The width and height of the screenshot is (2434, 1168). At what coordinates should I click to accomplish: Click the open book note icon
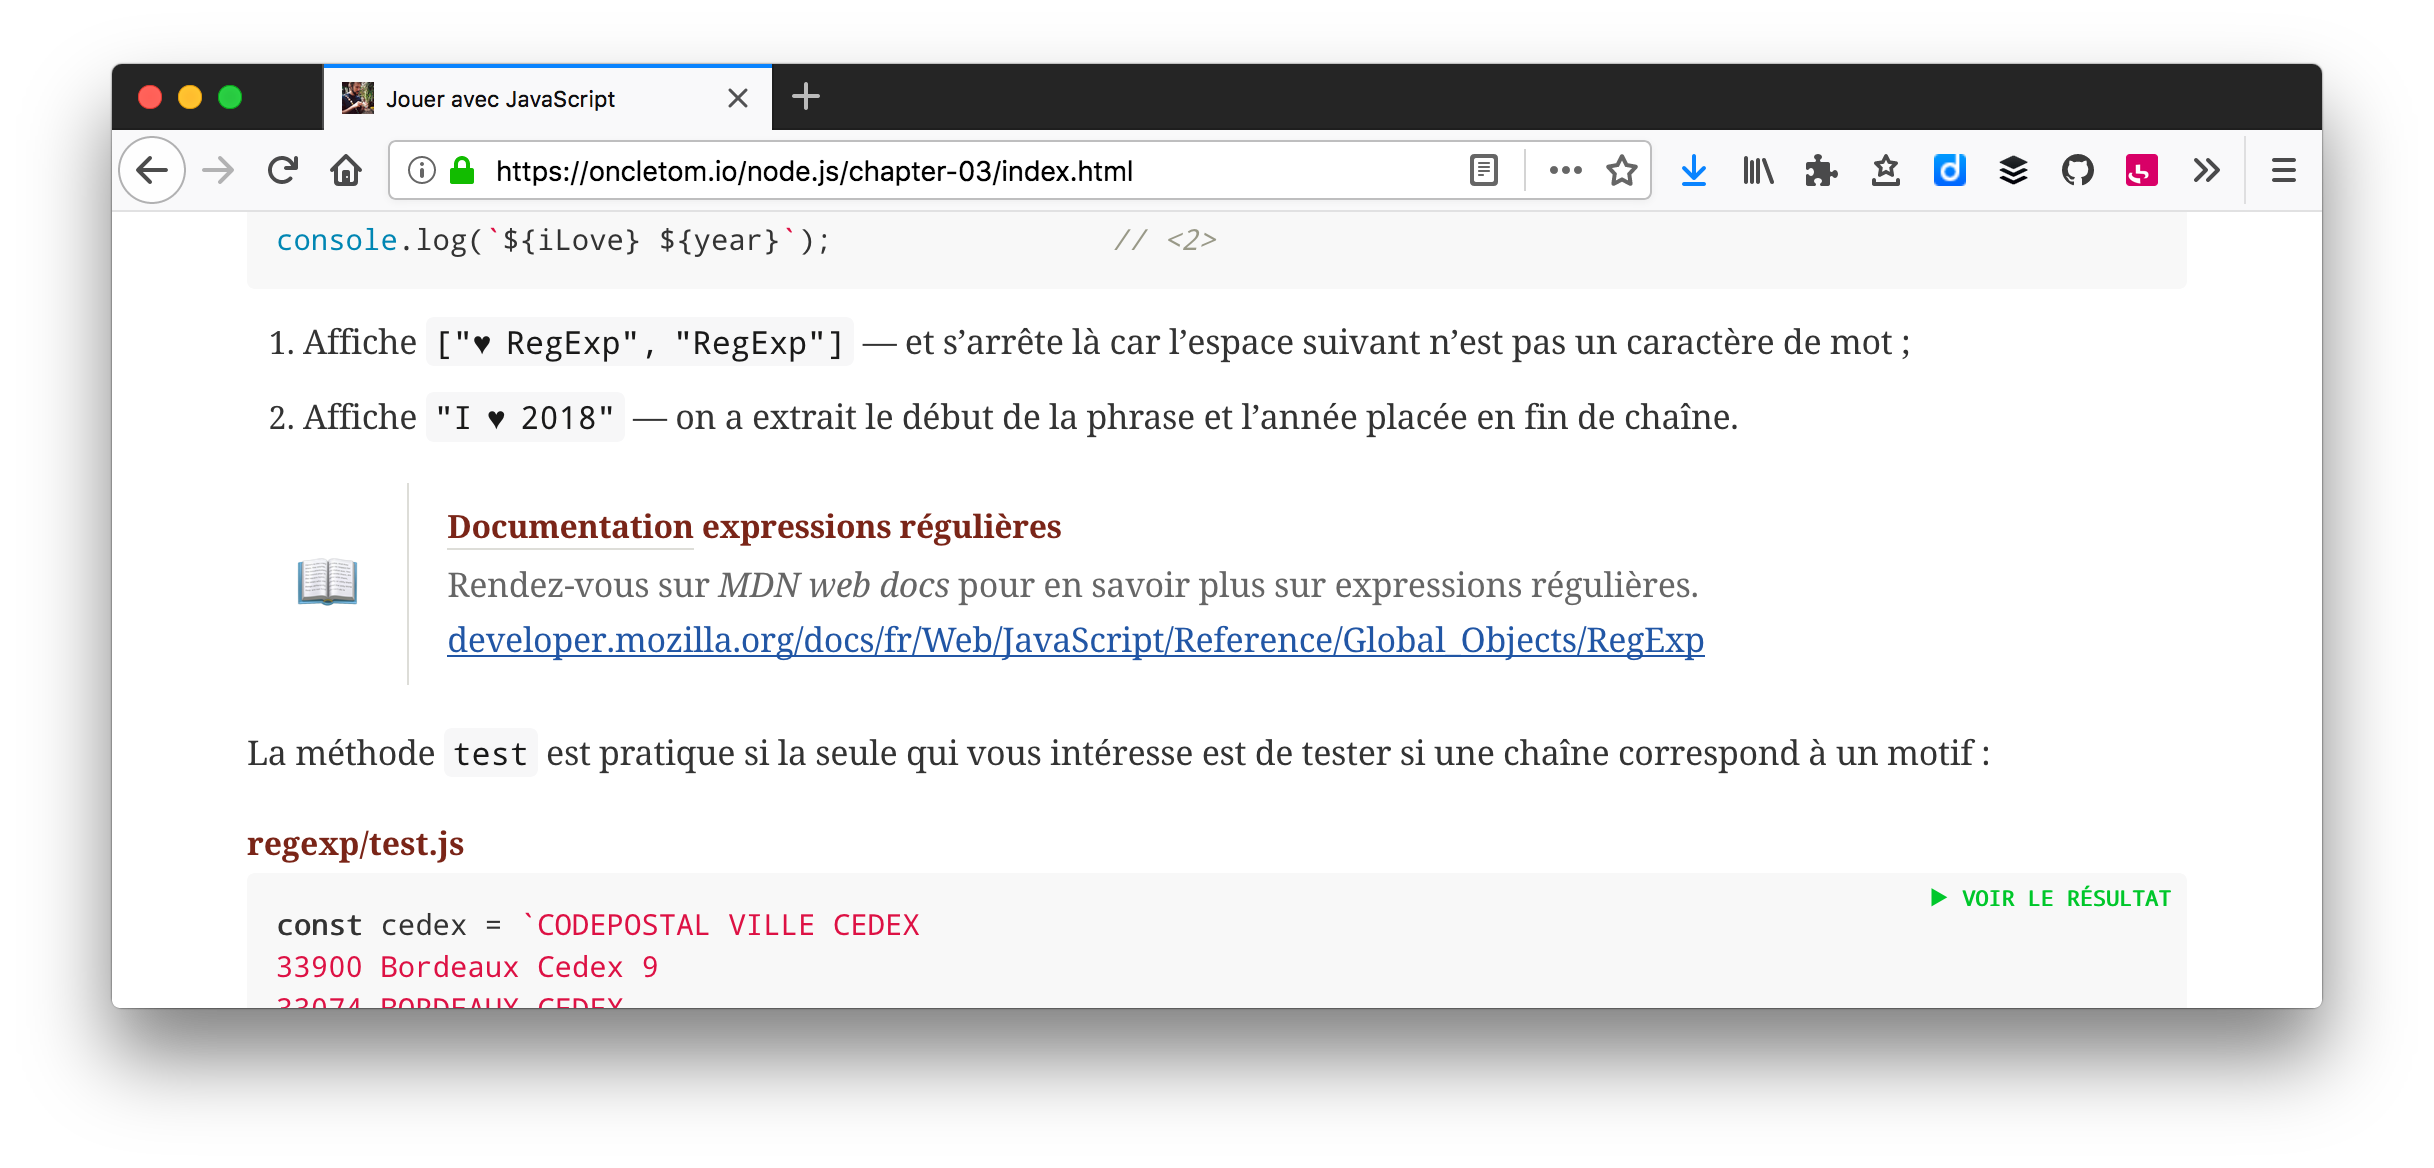[327, 582]
